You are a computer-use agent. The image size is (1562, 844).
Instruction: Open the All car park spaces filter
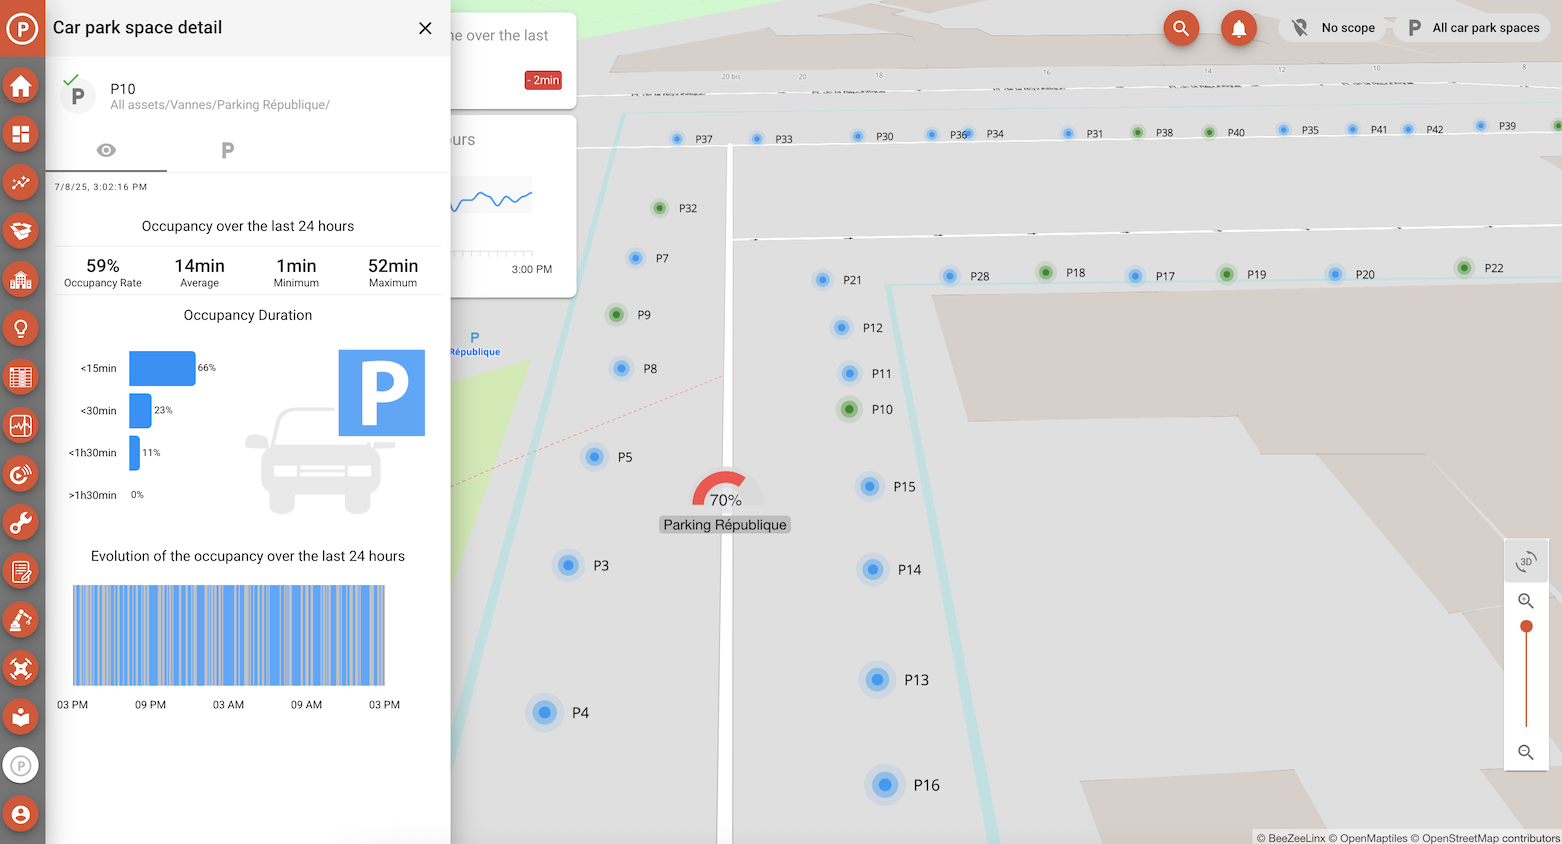coord(1475,28)
